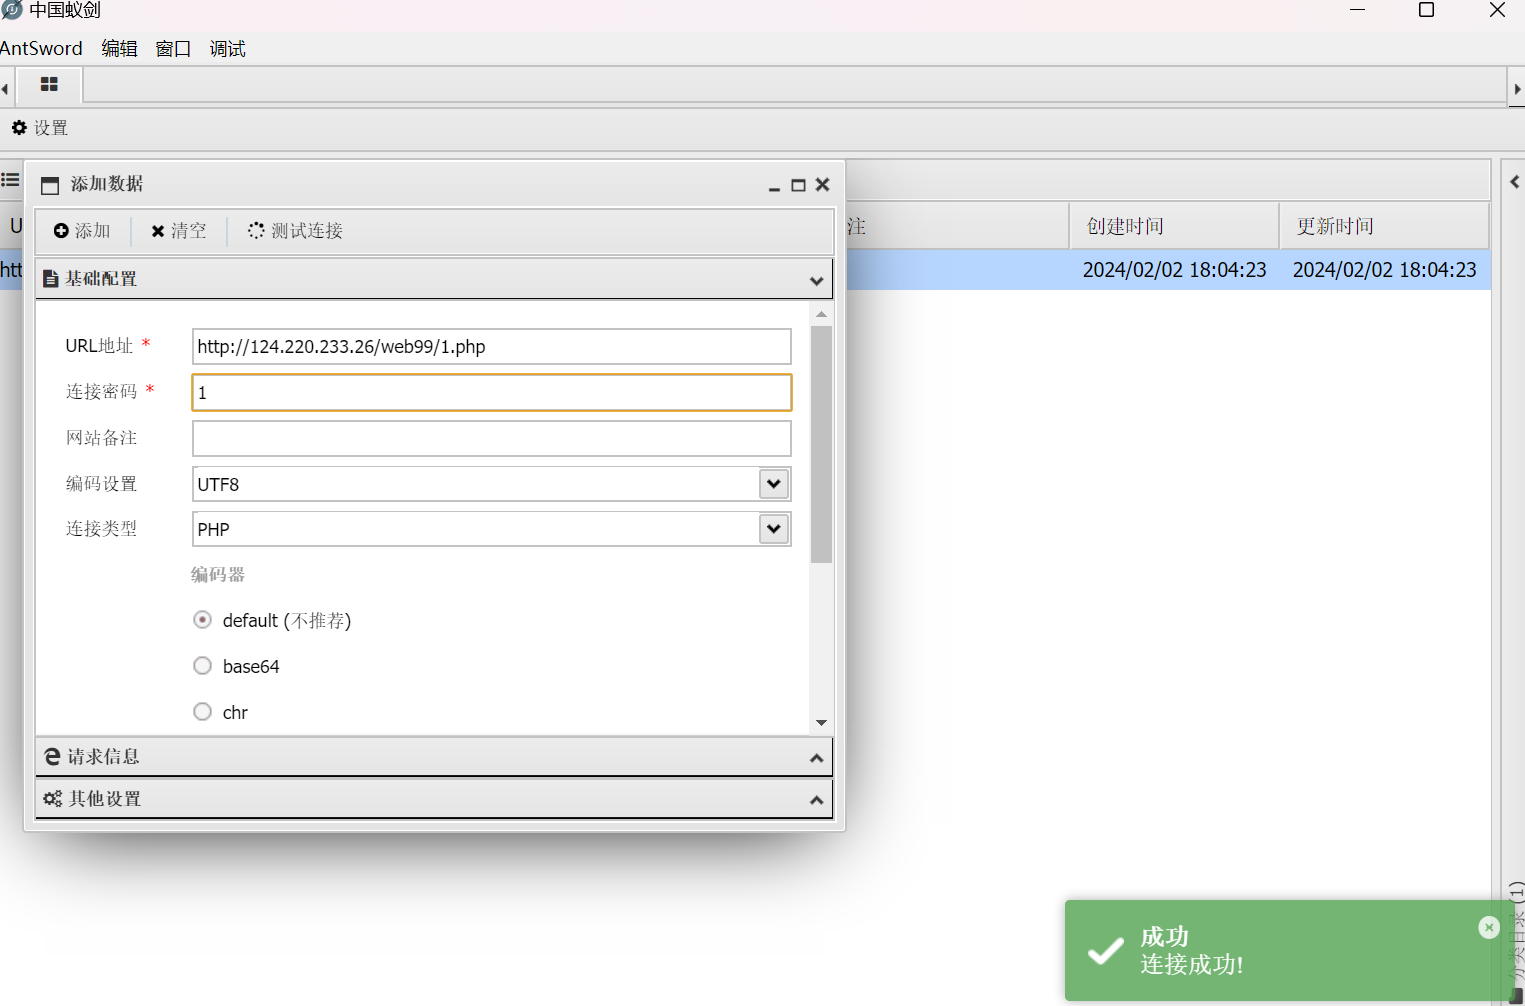This screenshot has height=1006, width=1525.
Task: Expand the 请求信息 section
Action: tap(434, 757)
